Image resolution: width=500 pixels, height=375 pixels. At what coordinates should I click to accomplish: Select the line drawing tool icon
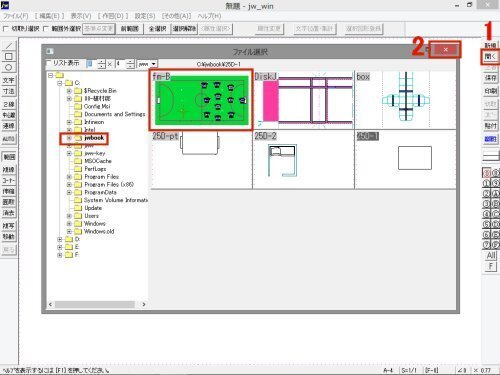9,46
